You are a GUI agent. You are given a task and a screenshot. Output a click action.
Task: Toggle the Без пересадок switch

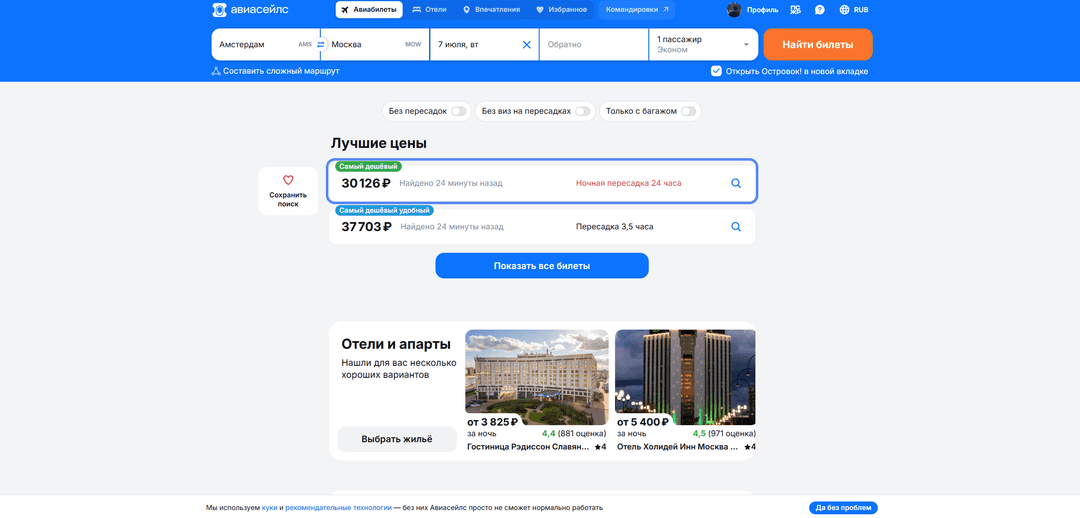[459, 111]
